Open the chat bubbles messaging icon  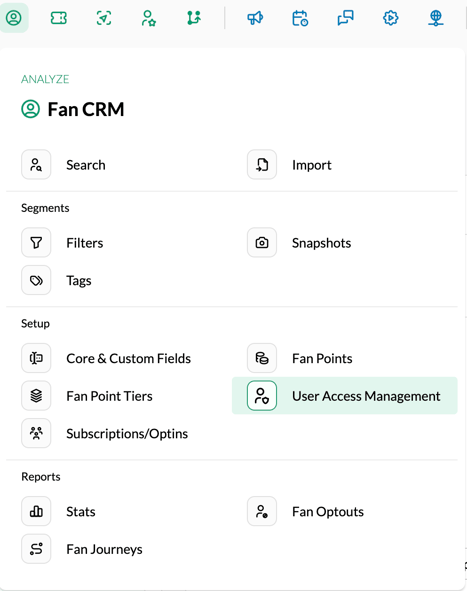(x=345, y=18)
